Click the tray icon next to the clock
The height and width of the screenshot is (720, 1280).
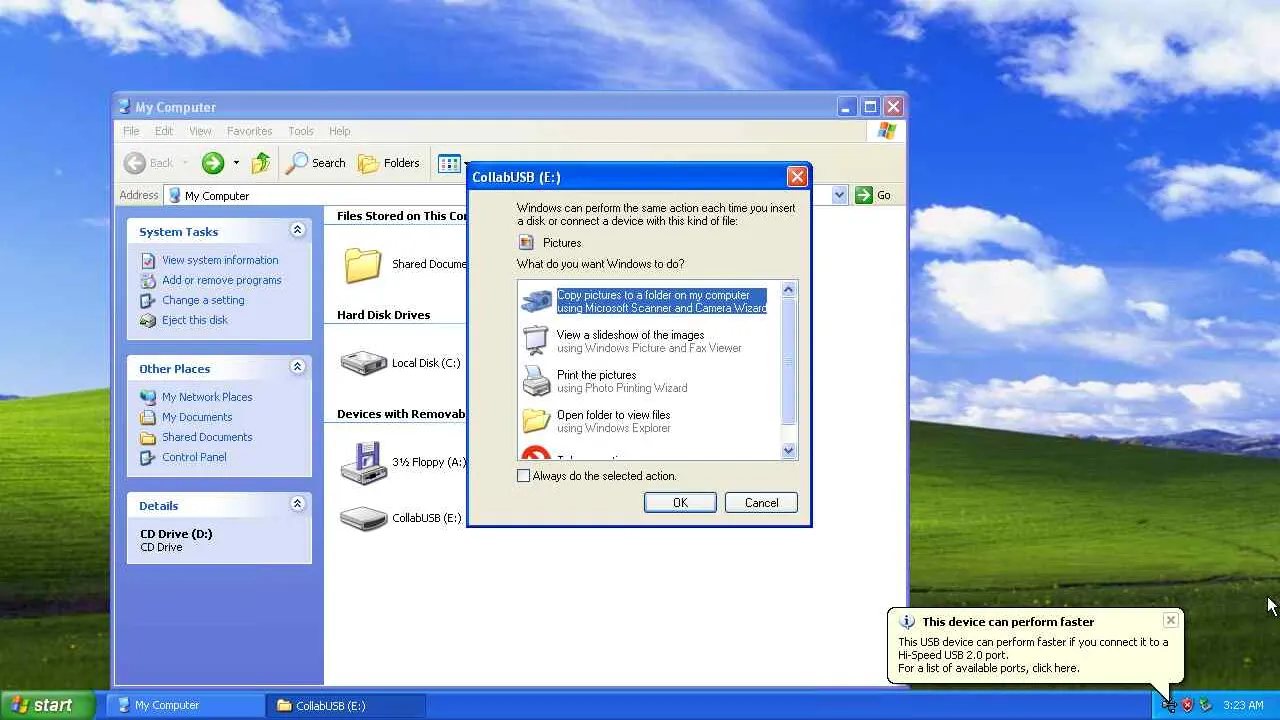coord(1206,705)
